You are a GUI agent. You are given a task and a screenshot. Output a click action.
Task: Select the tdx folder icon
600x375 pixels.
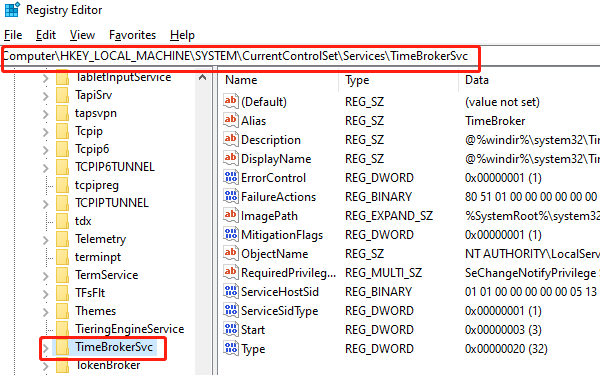[62, 221]
